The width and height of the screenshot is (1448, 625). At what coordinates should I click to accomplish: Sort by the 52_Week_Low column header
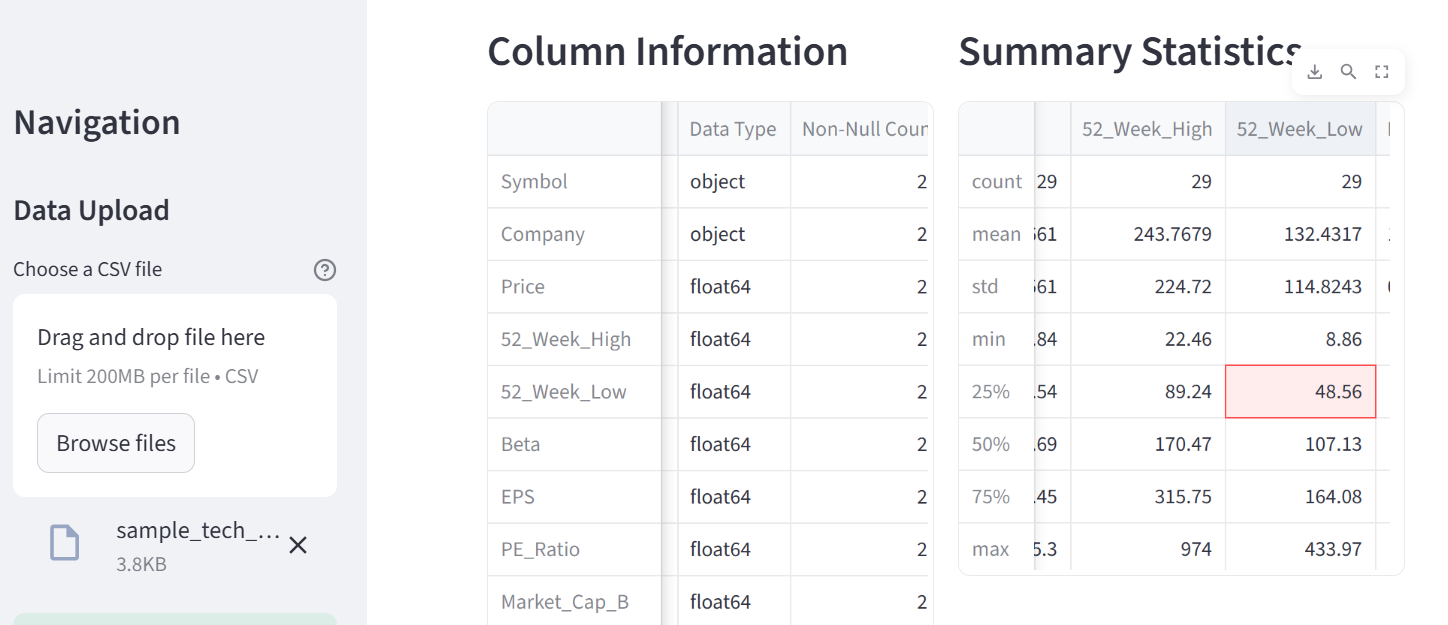pyautogui.click(x=1299, y=129)
